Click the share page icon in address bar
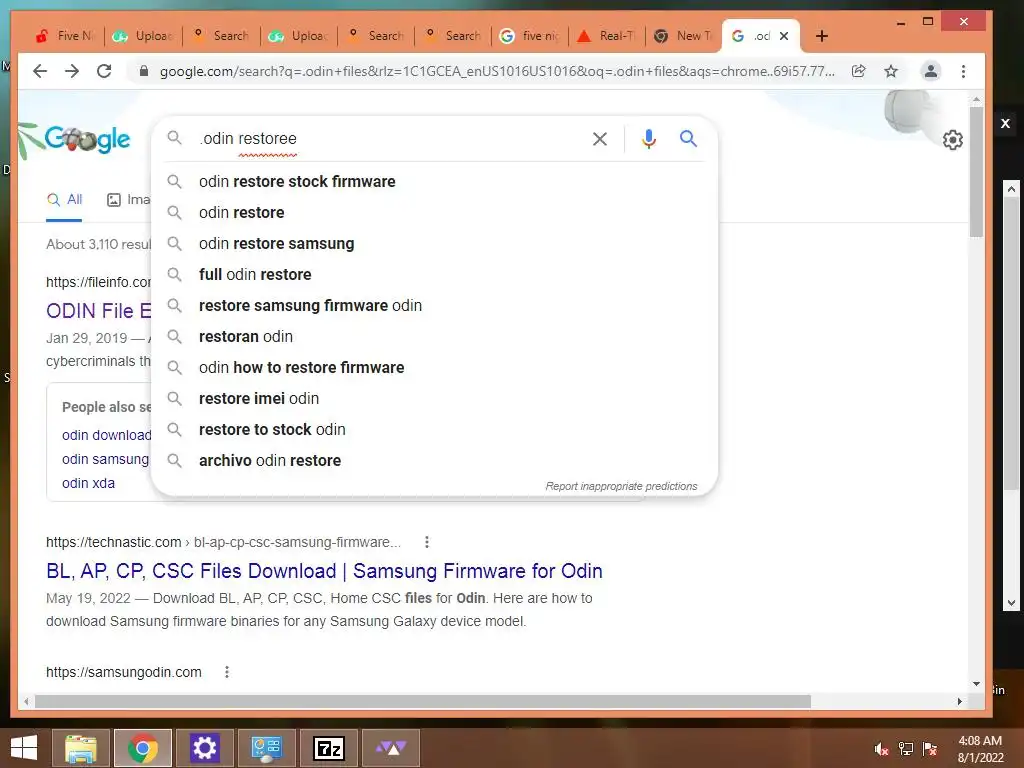The image size is (1024, 768). tap(859, 71)
